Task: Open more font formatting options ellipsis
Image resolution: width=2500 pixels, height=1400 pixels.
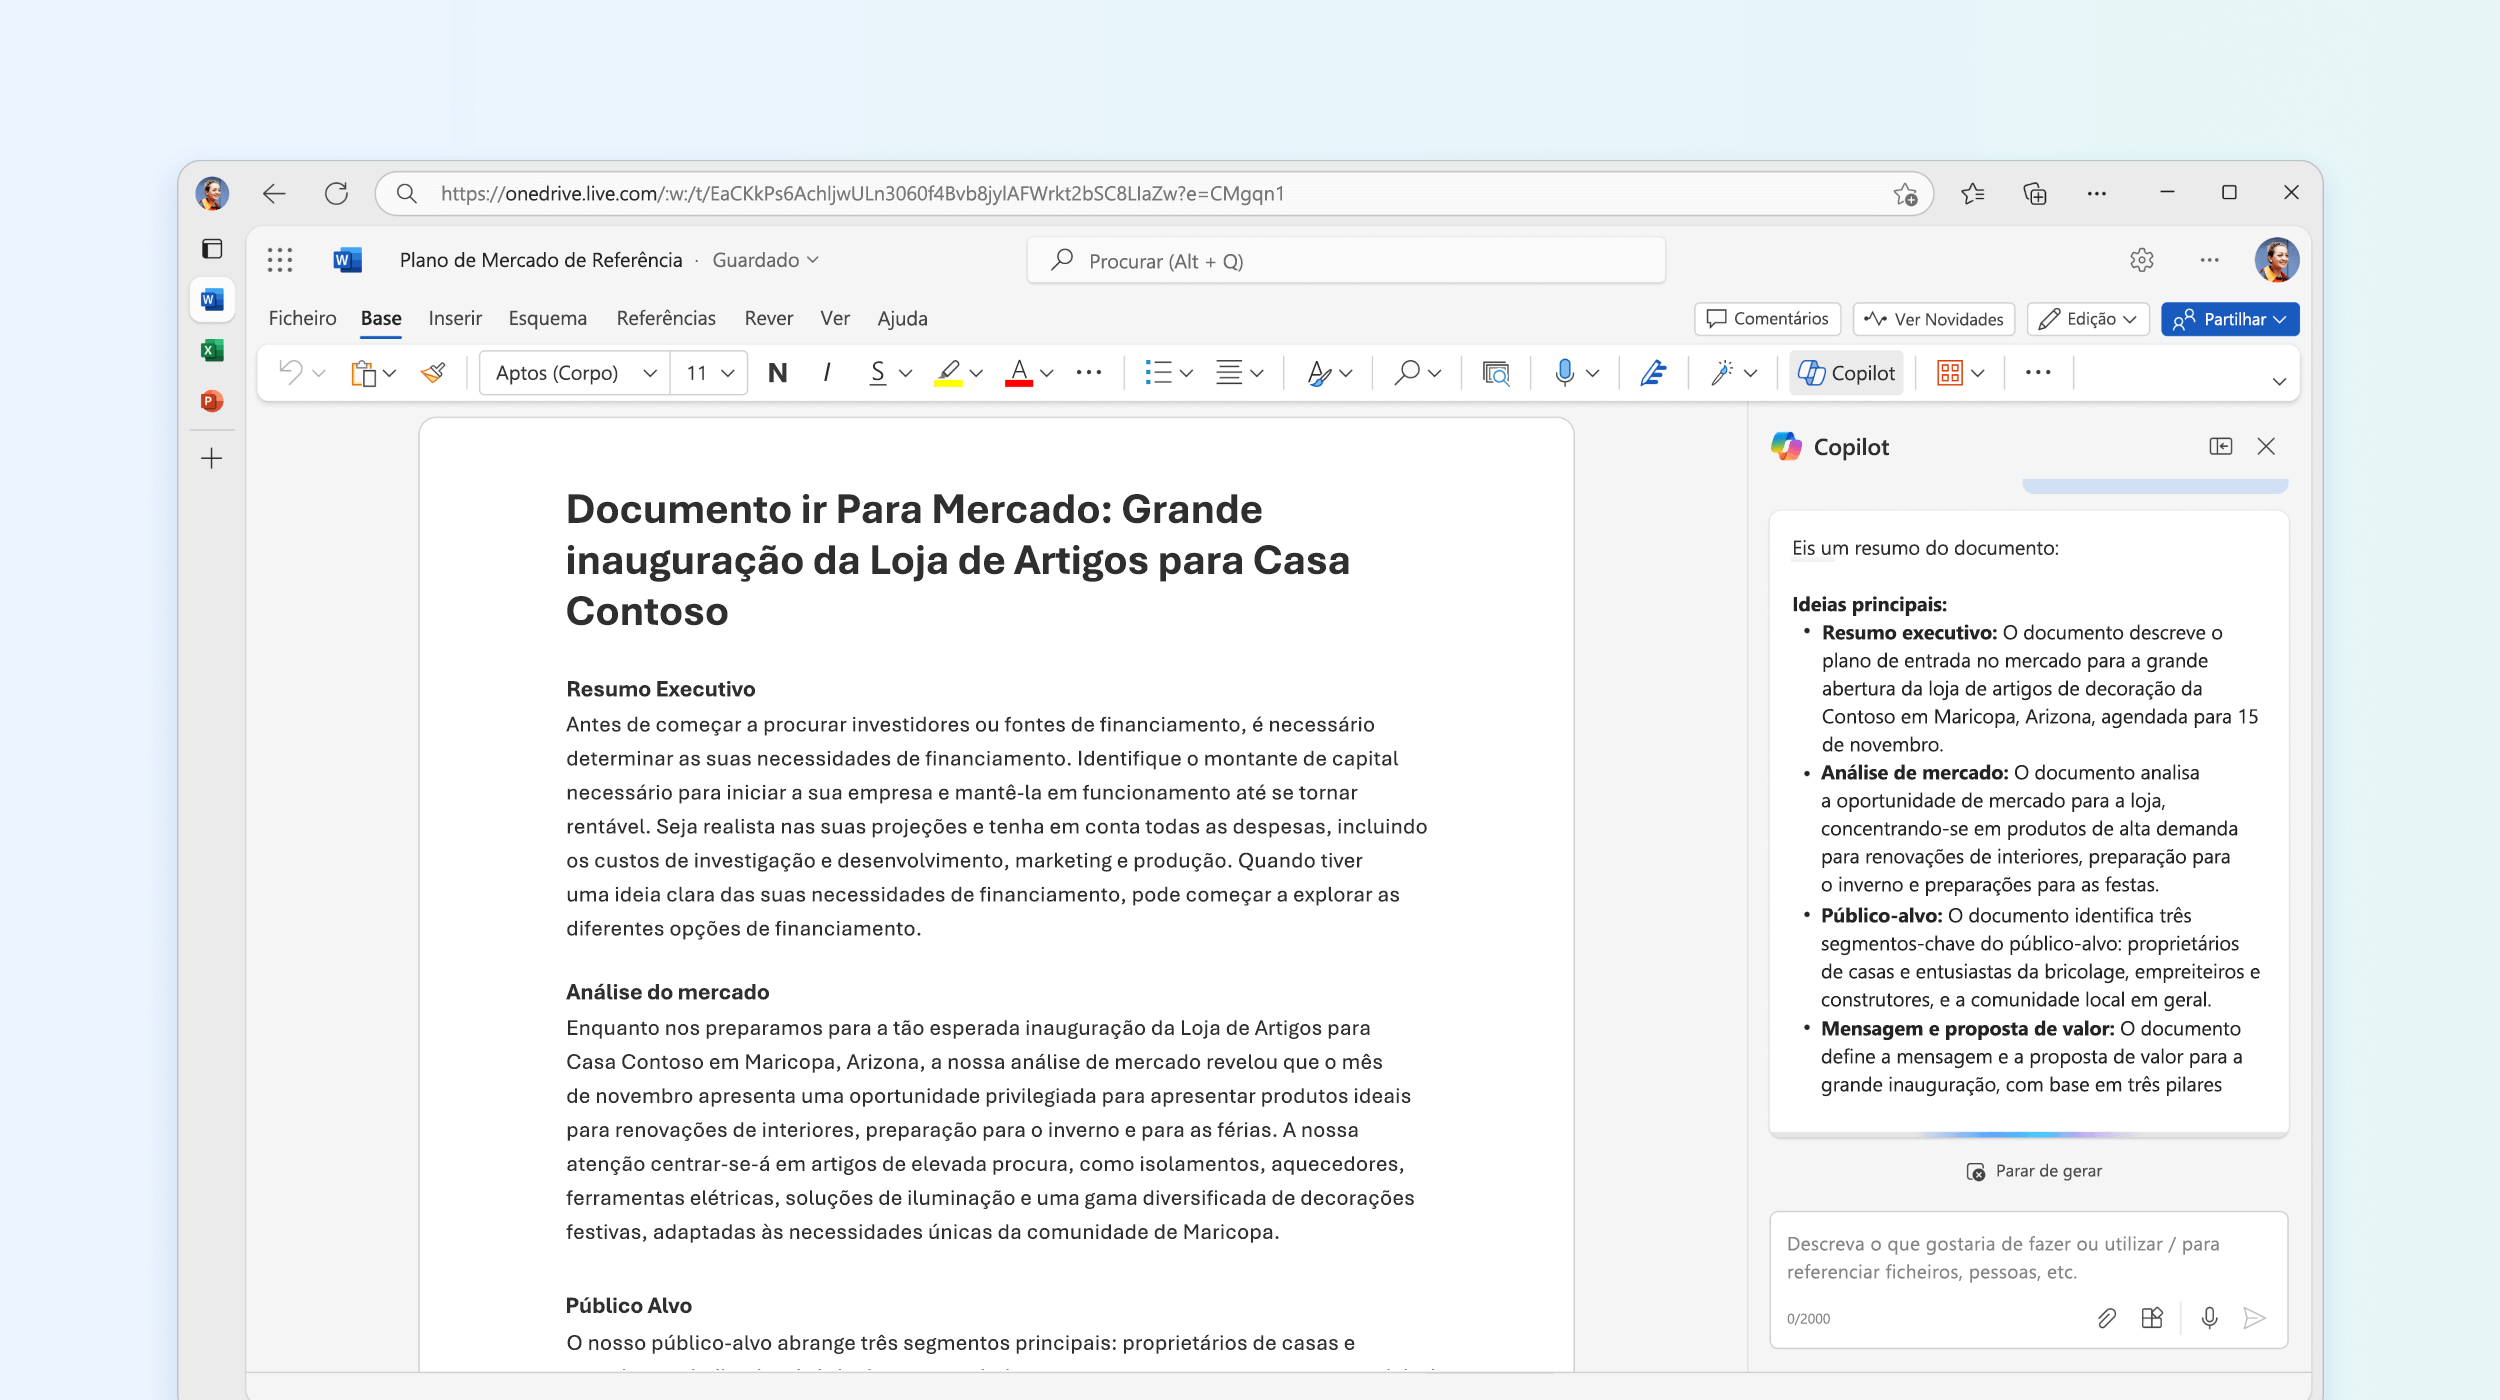Action: (1089, 373)
